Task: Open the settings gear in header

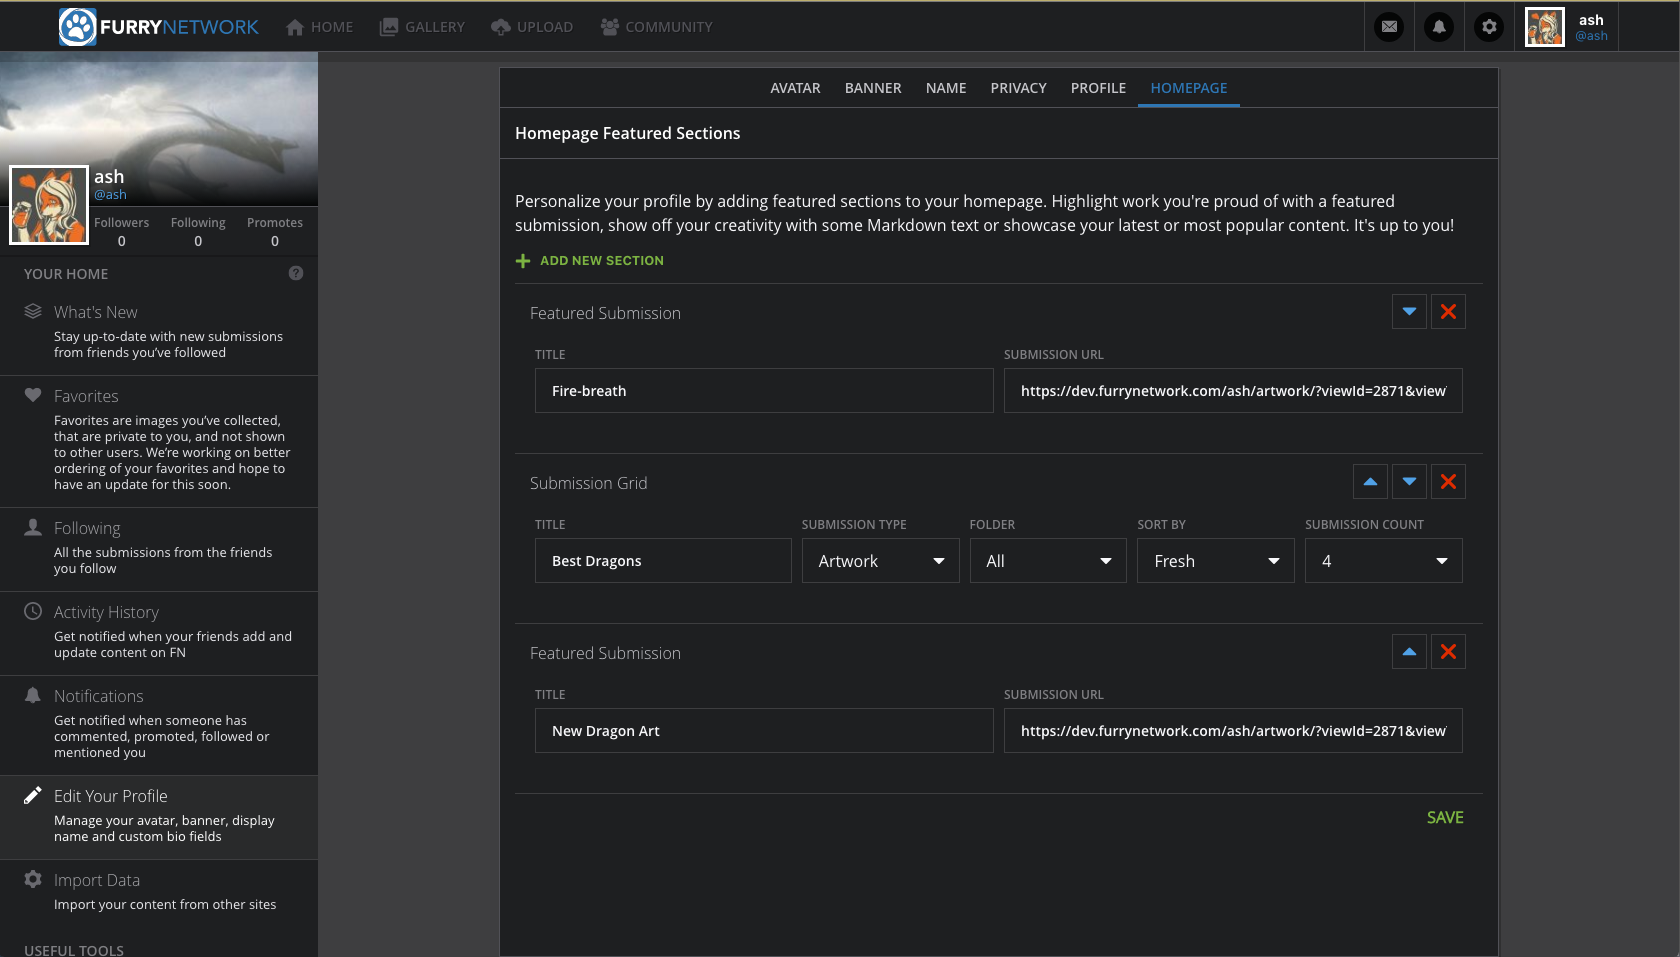Action: tap(1489, 27)
